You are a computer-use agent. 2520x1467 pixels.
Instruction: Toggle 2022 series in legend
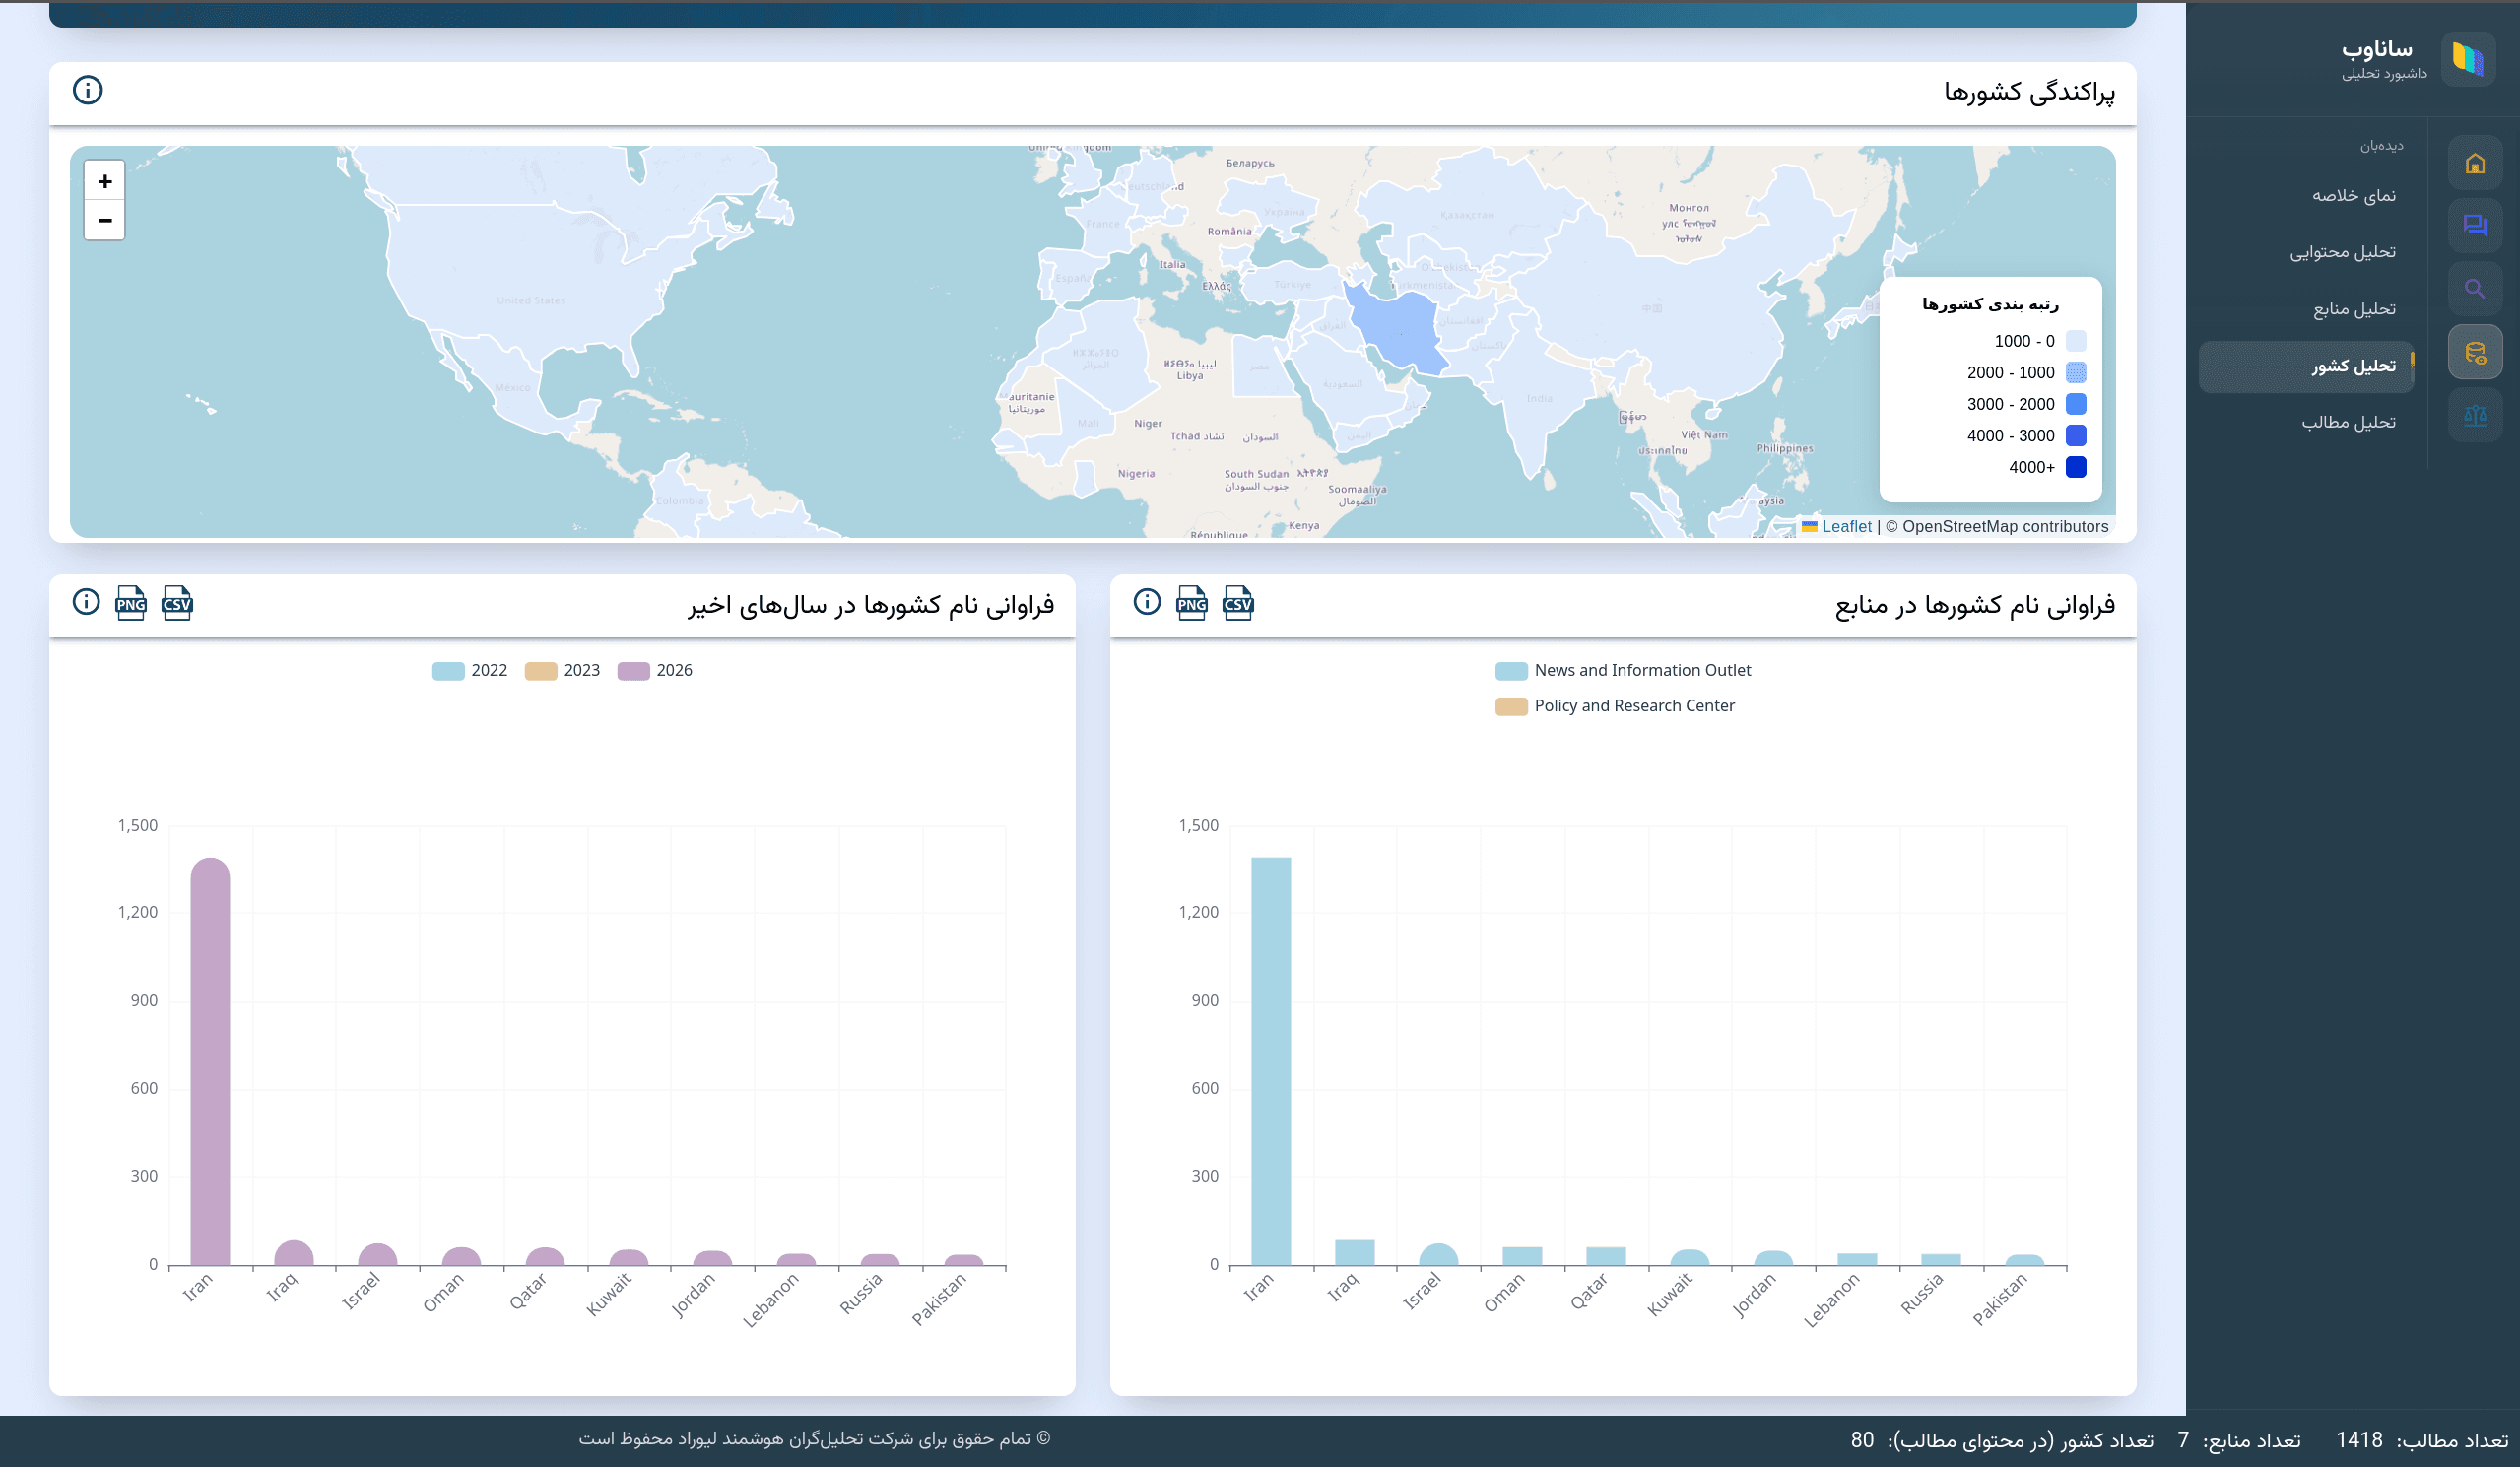point(470,671)
